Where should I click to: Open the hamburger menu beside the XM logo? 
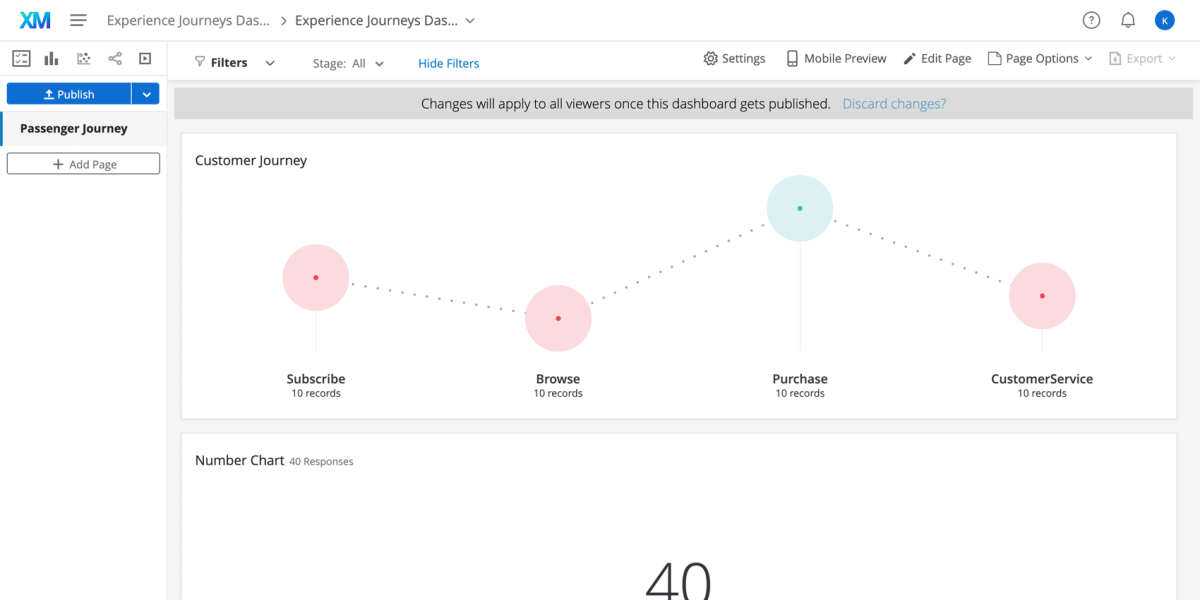78,19
